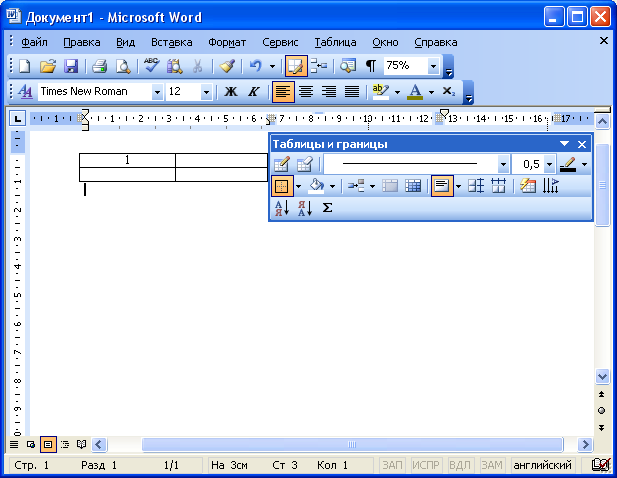Save document with floppy disk icon
The height and width of the screenshot is (478, 617).
[x=71, y=66]
